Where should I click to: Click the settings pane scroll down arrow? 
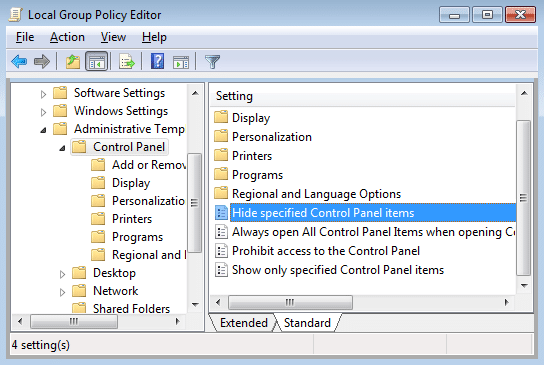(524, 286)
